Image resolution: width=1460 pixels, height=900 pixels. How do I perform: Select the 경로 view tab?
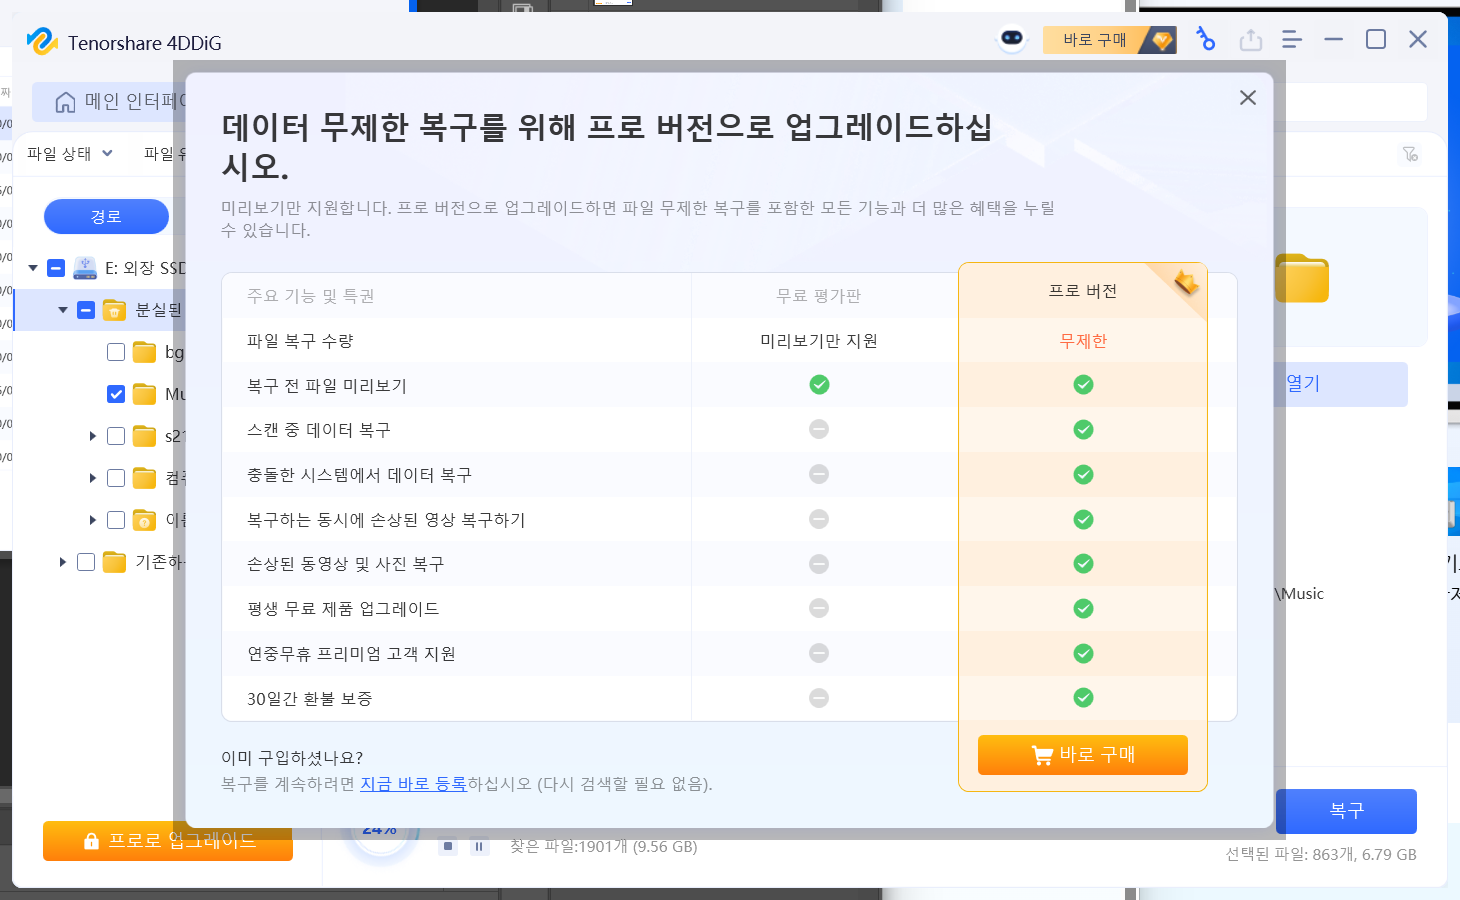pos(106,216)
